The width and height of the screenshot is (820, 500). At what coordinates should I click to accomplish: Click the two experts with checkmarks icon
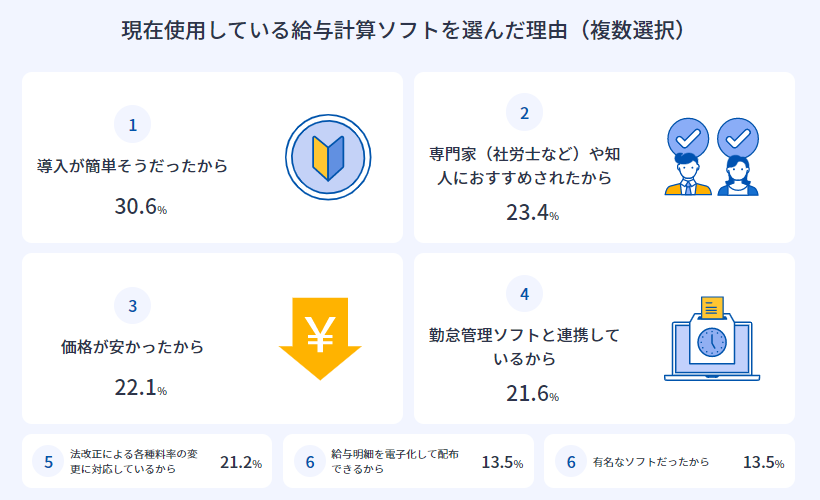(x=711, y=158)
